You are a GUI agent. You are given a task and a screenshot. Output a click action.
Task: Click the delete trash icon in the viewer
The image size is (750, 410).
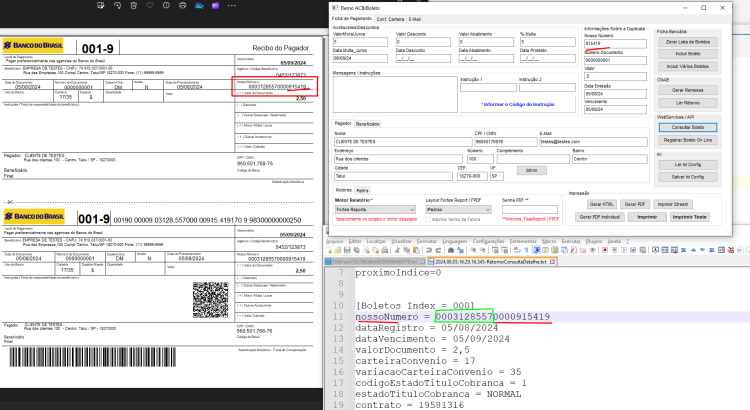[133, 5]
